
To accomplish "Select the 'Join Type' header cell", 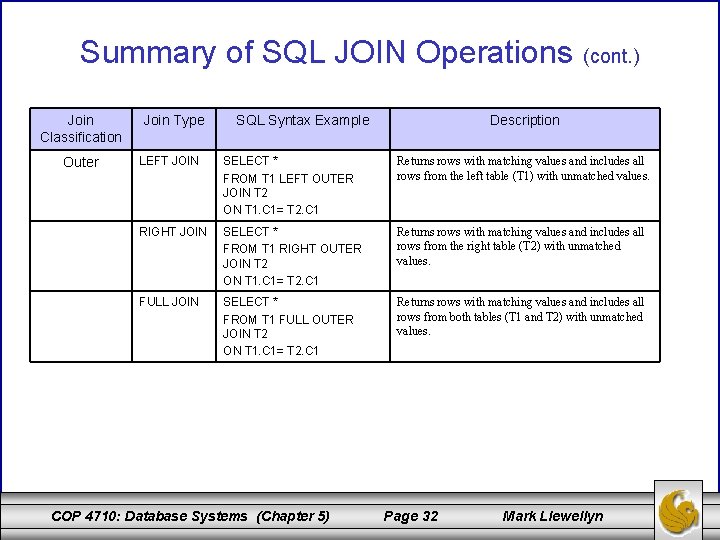I will point(174,129).
